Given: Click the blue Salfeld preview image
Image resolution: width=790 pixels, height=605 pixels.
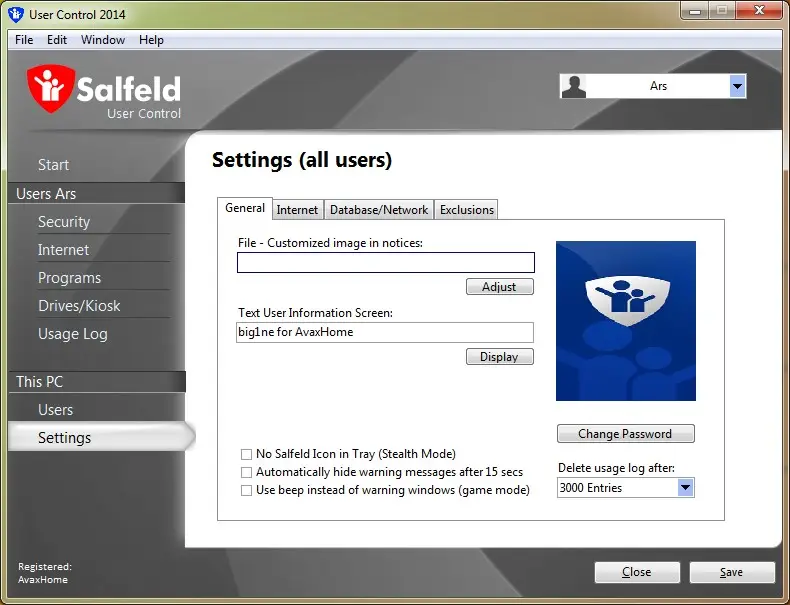Looking at the screenshot, I should point(626,321).
